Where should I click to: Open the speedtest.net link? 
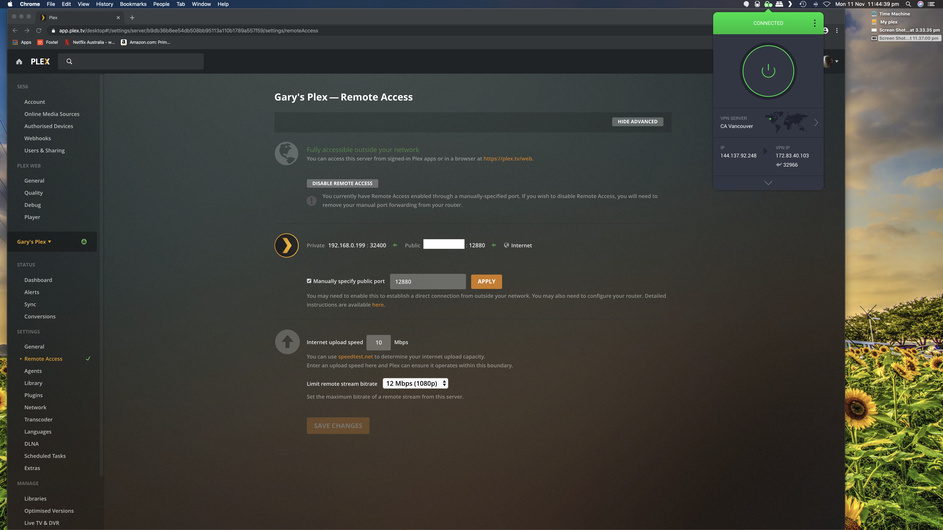click(x=355, y=357)
